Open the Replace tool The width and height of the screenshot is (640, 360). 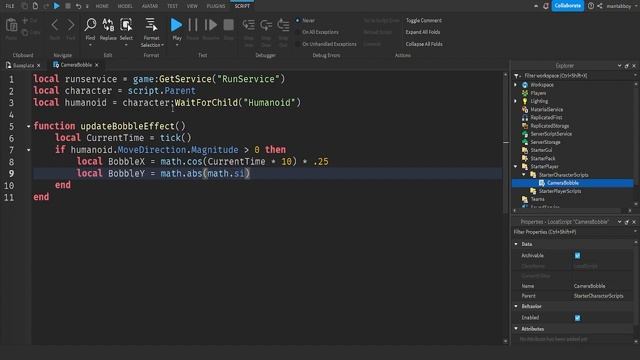[x=108, y=25]
